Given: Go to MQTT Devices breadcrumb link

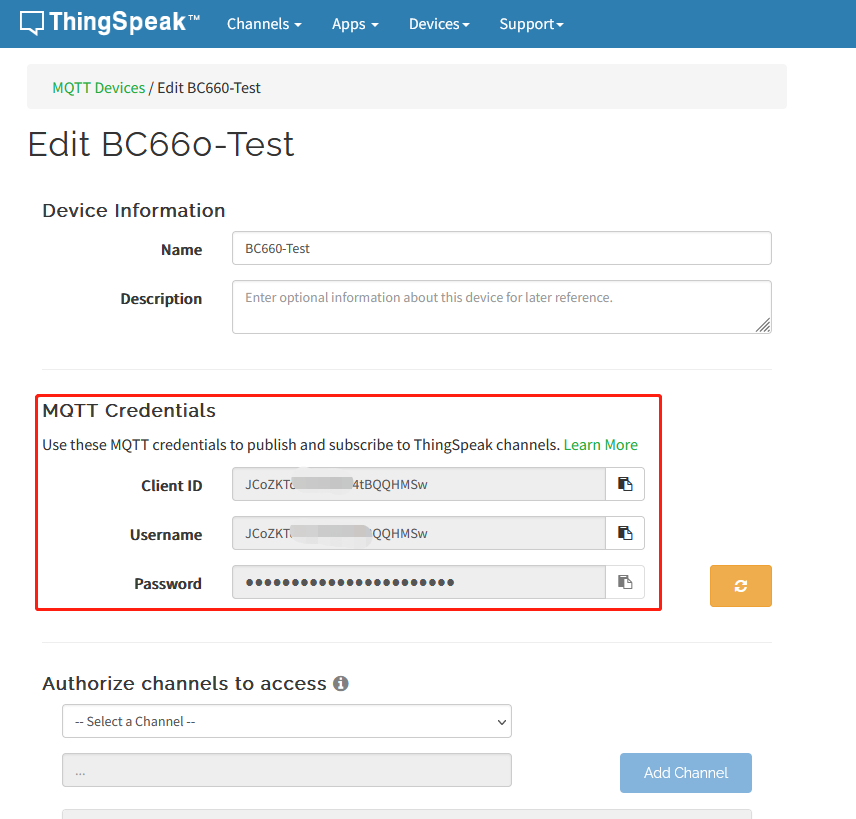Looking at the screenshot, I should point(99,88).
